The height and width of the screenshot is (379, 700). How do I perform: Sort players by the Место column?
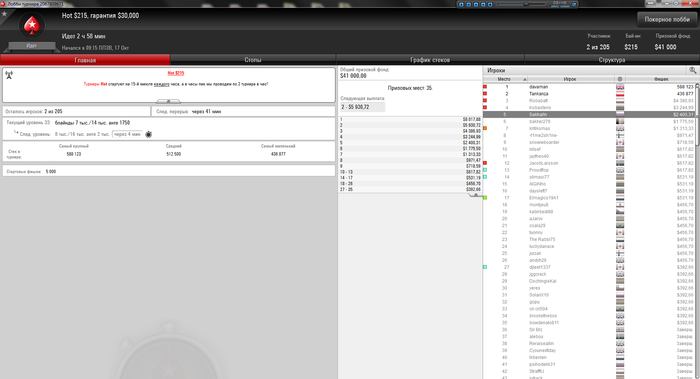click(x=505, y=79)
